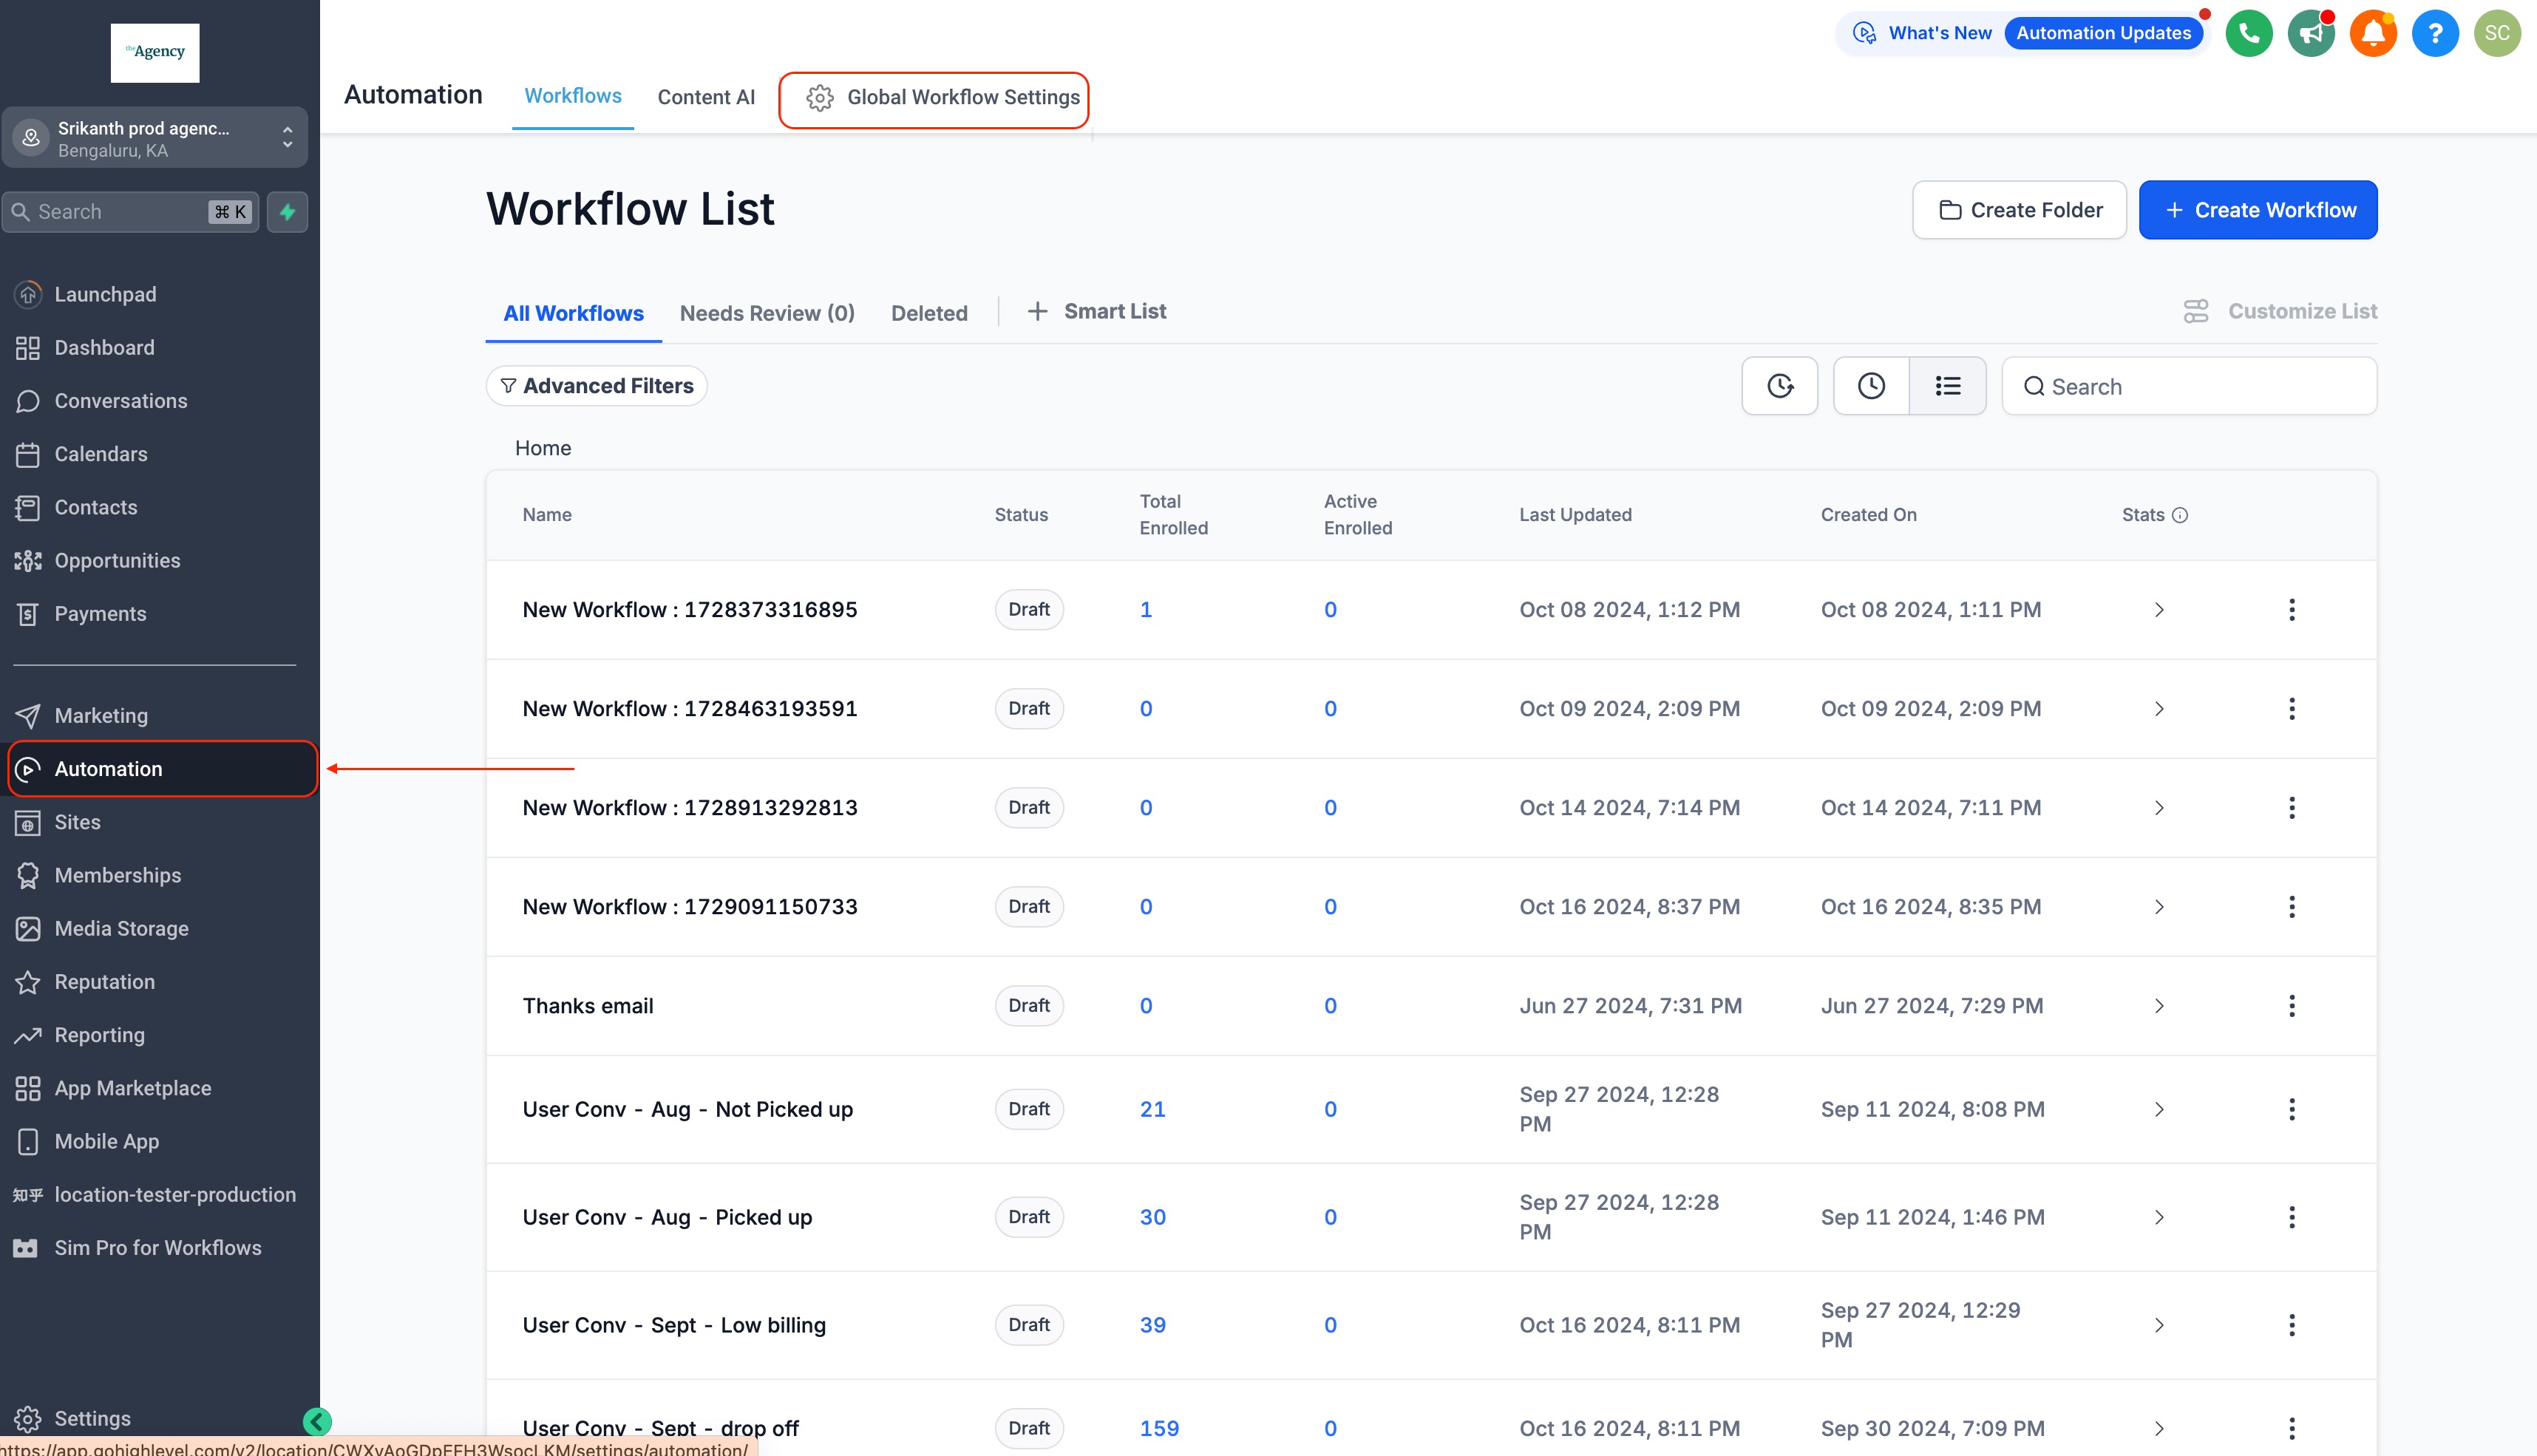Collapse the sidebar with the green arrow
This screenshot has height=1456, width=2537.
tap(317, 1421)
